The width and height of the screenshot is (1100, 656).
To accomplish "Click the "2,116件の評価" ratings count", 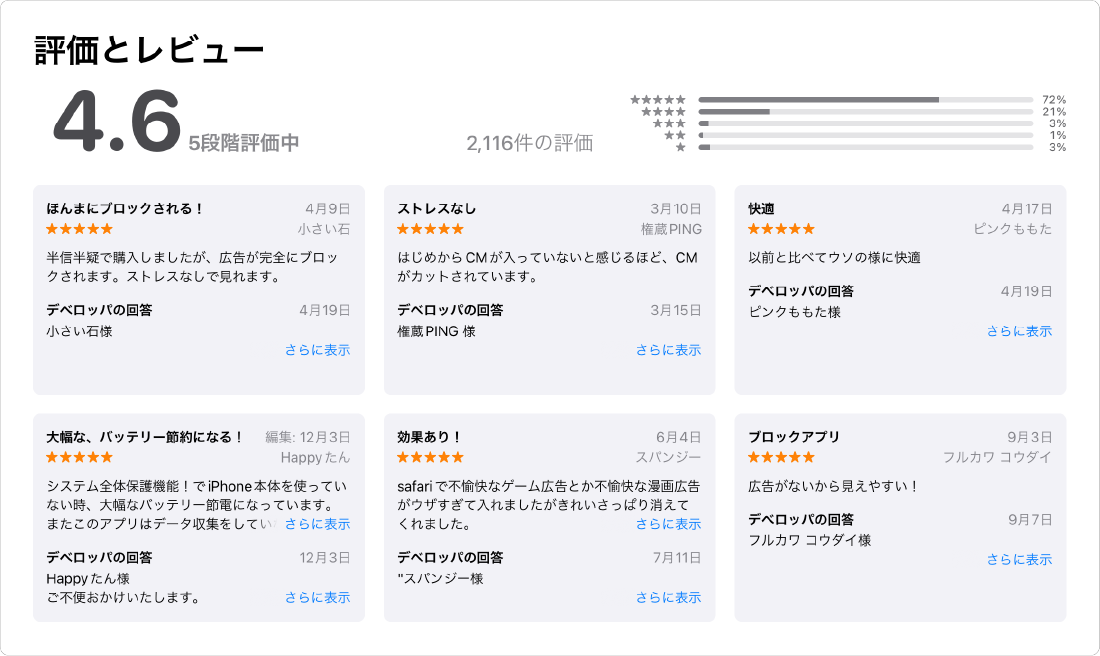I will pyautogui.click(x=529, y=143).
